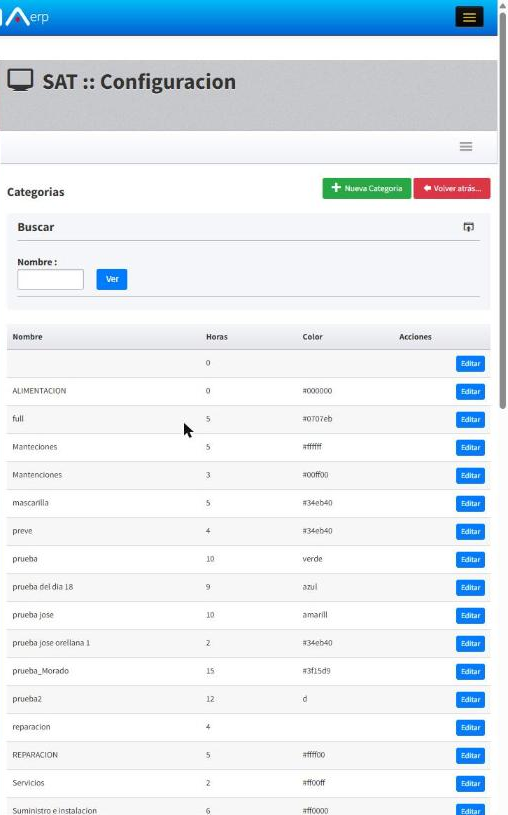
Task: Edit the full category row
Action: (470, 419)
